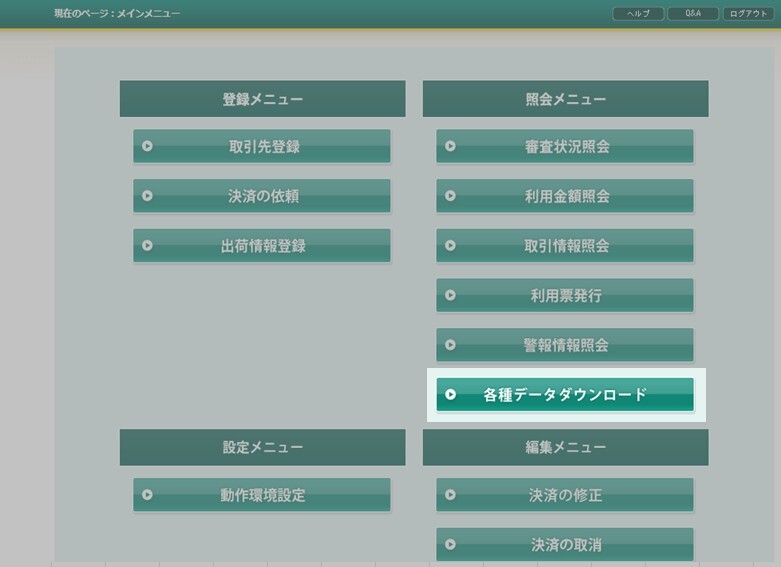This screenshot has width=781, height=567.
Task: Click highlighted 各種データダウンロード button
Action: 565,395
